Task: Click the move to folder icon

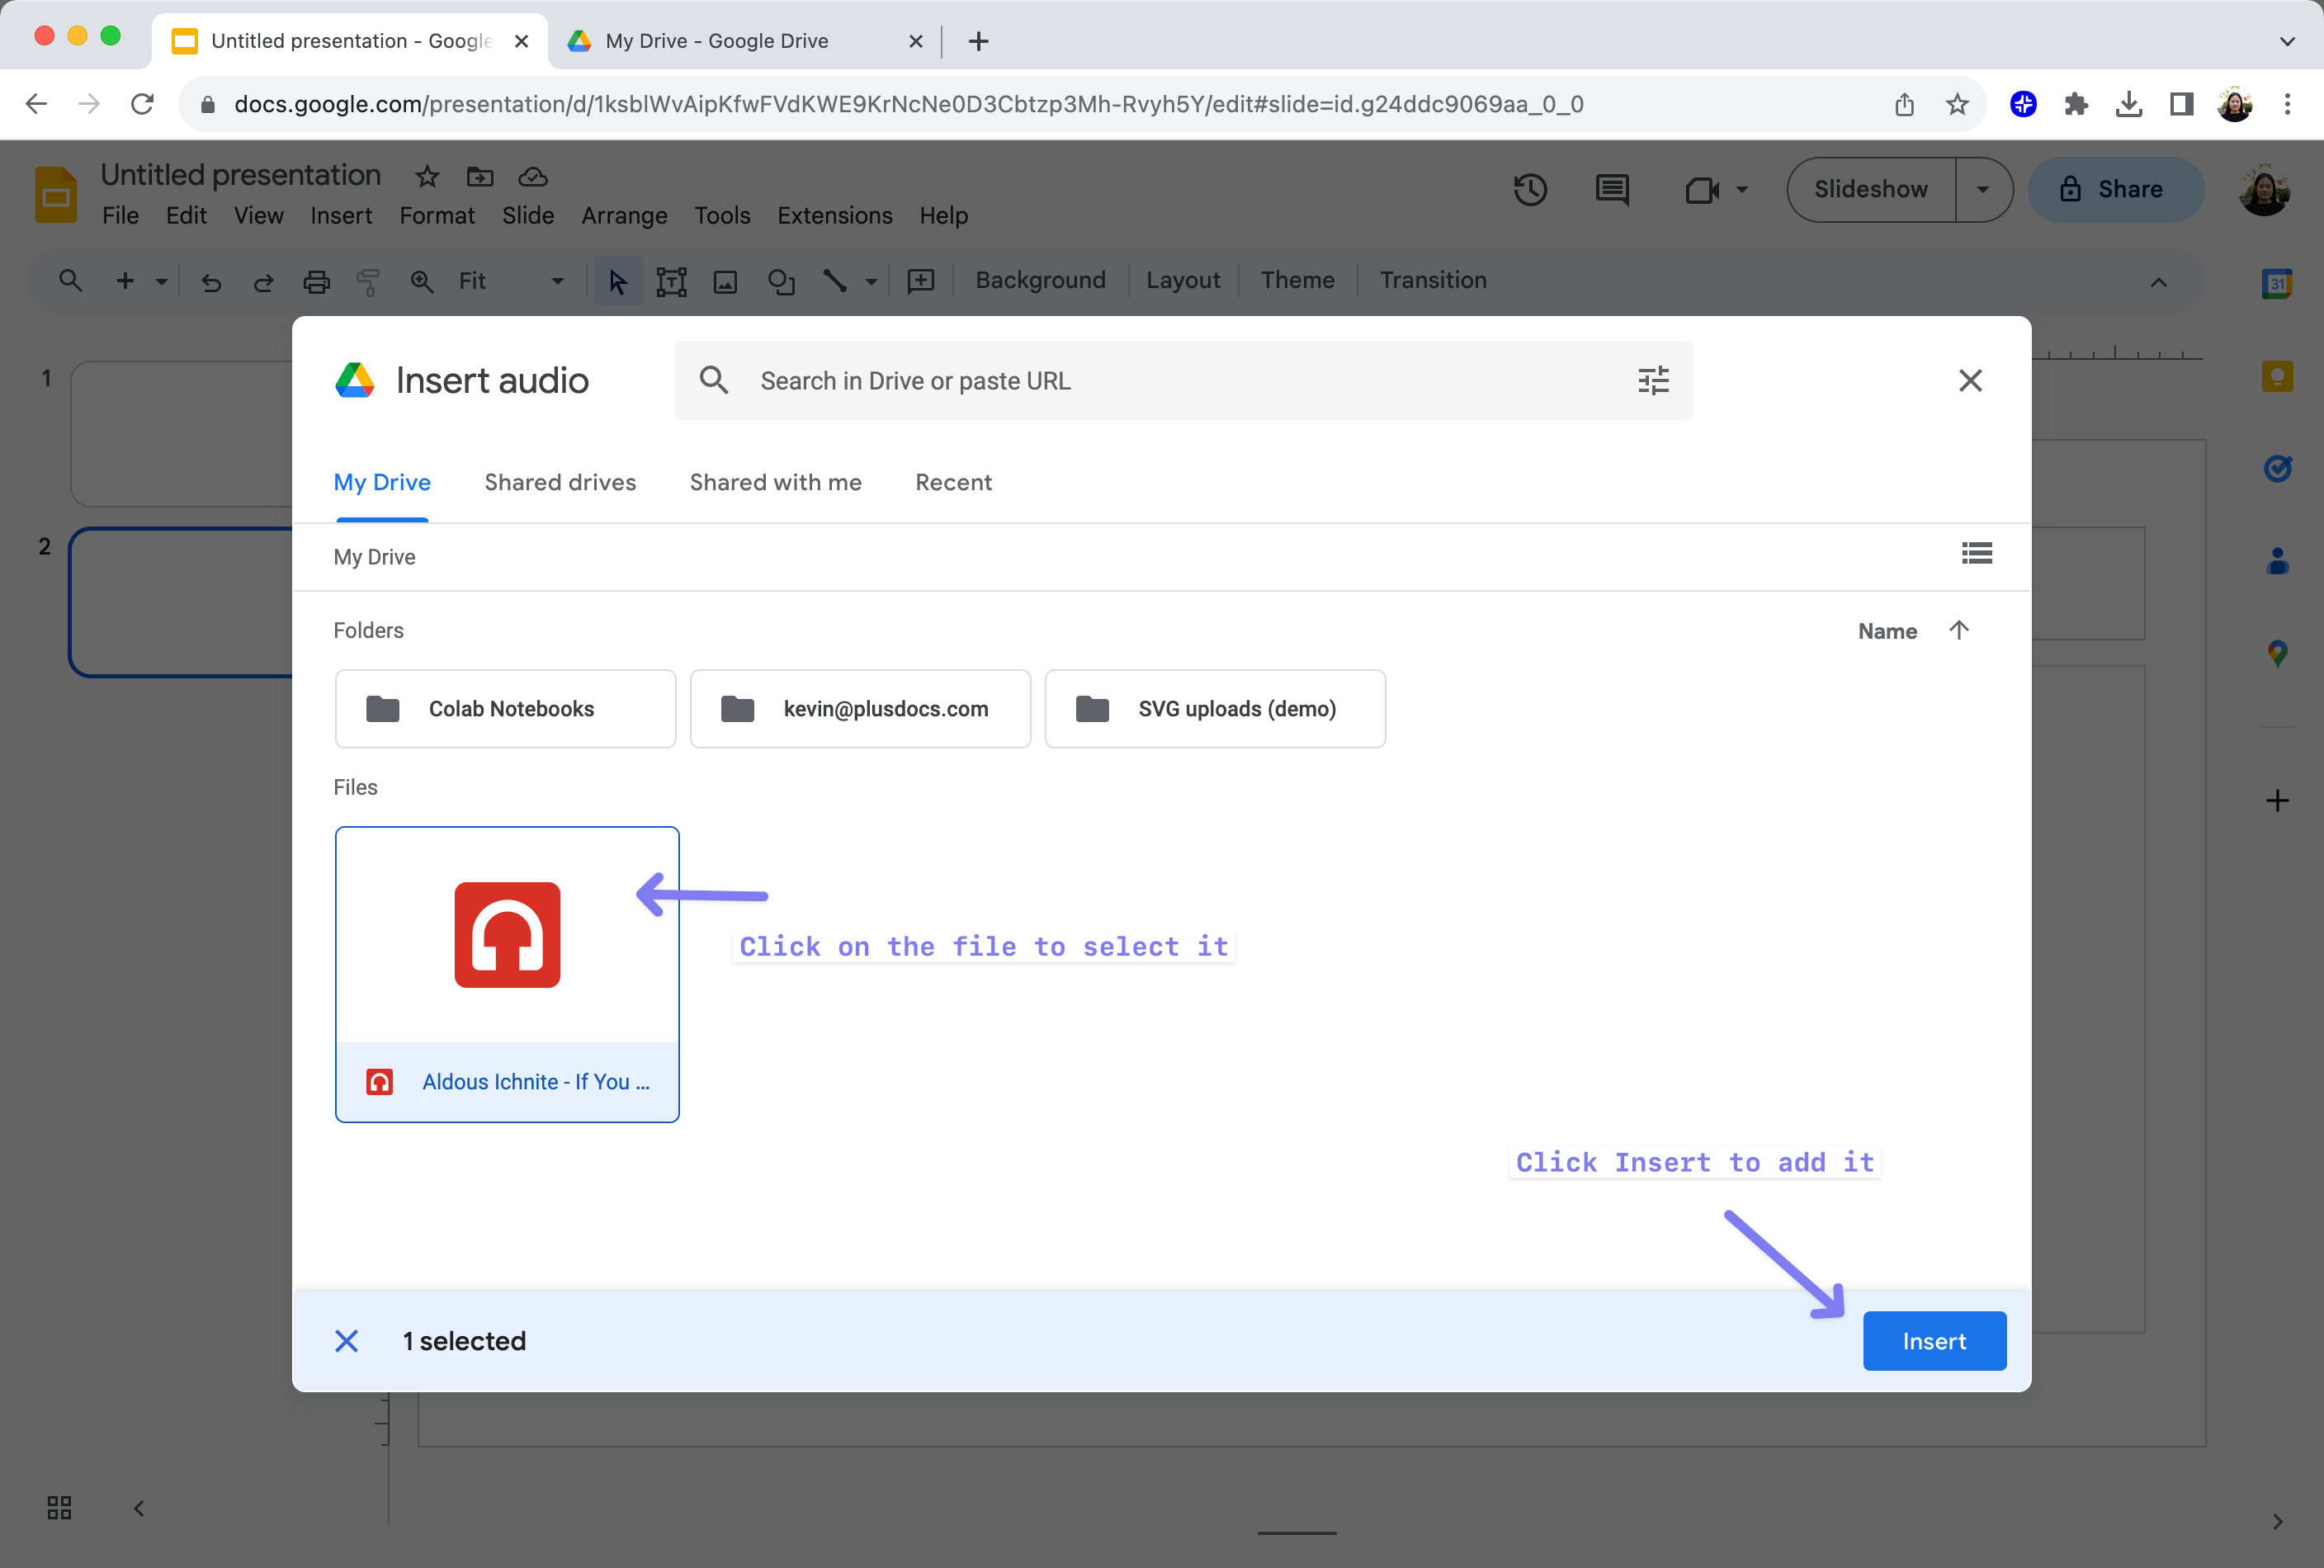Action: pyautogui.click(x=480, y=177)
